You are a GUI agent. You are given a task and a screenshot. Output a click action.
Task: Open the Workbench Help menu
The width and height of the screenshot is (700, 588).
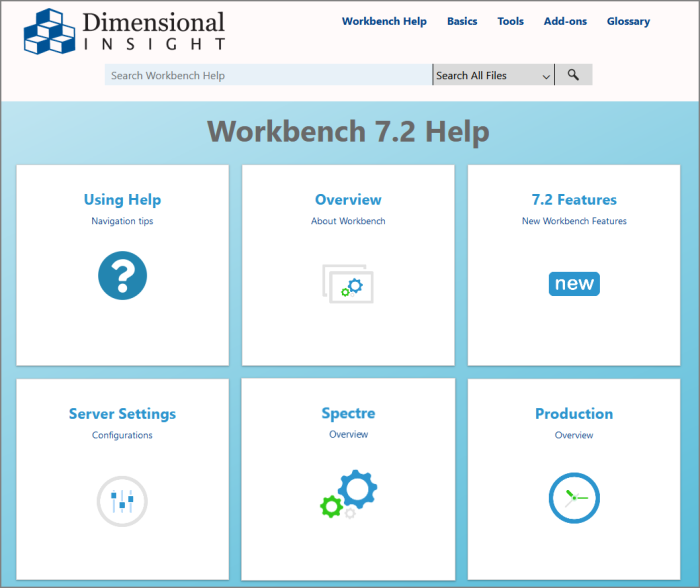click(384, 21)
